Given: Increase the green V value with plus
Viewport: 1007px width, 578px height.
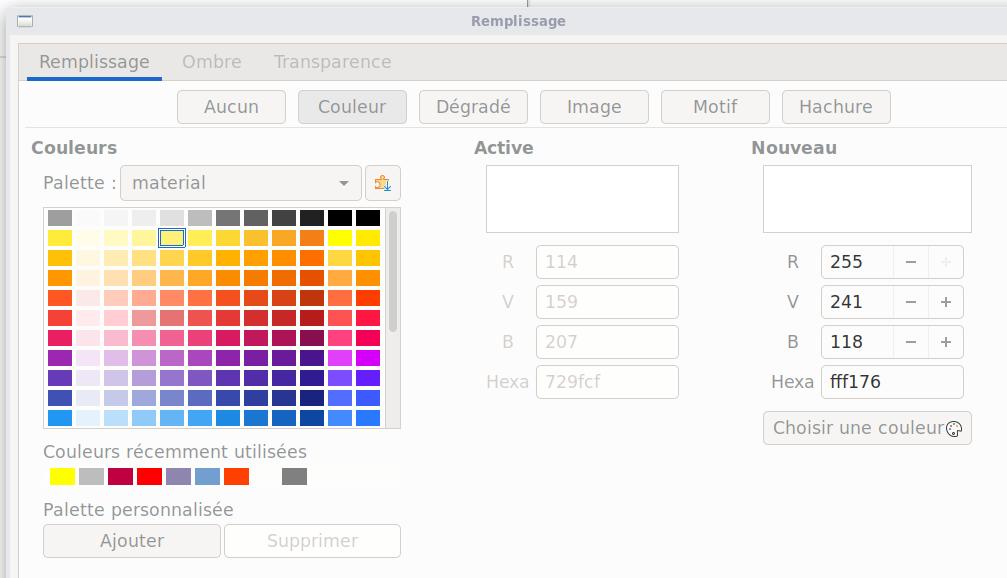Looking at the screenshot, I should pyautogui.click(x=945, y=302).
